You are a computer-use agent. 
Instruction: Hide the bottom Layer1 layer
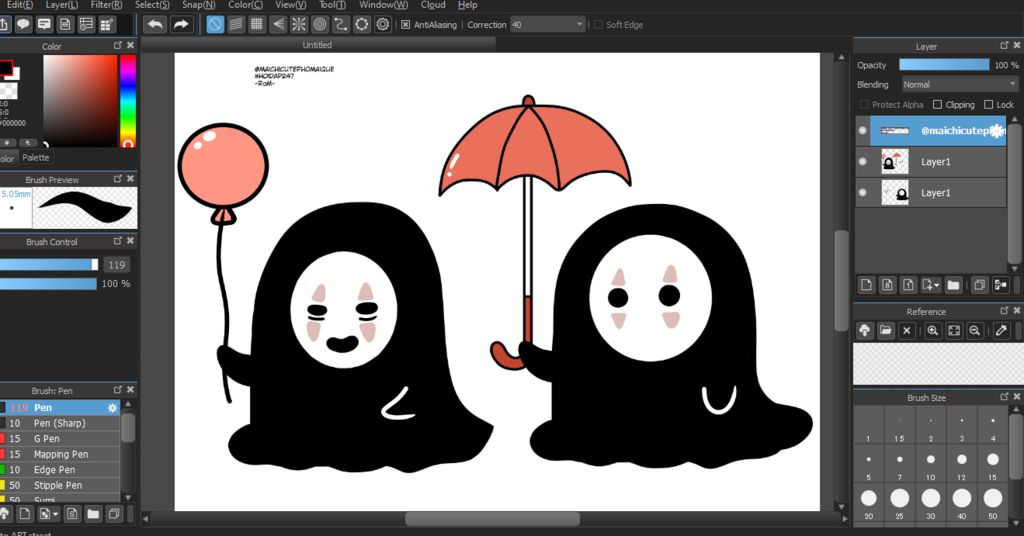tap(862, 193)
